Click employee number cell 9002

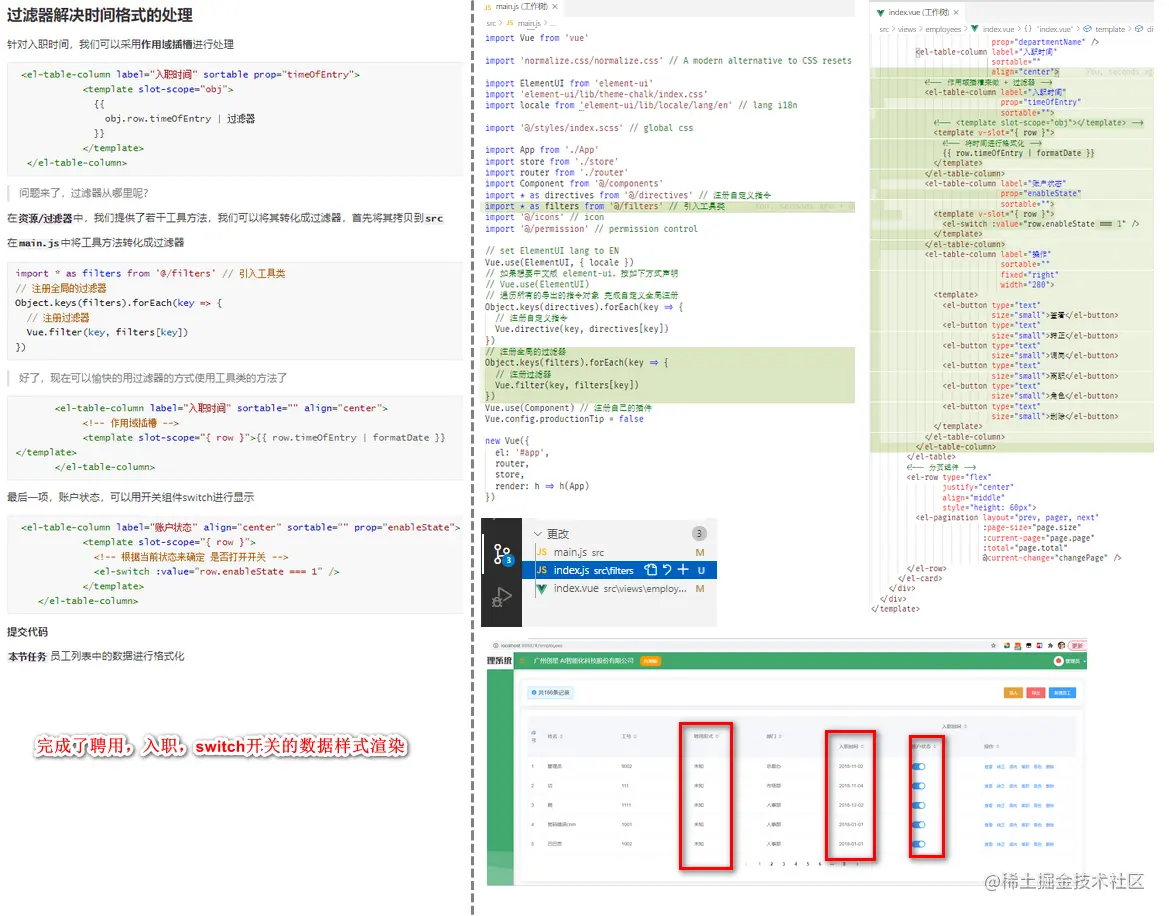(626, 766)
